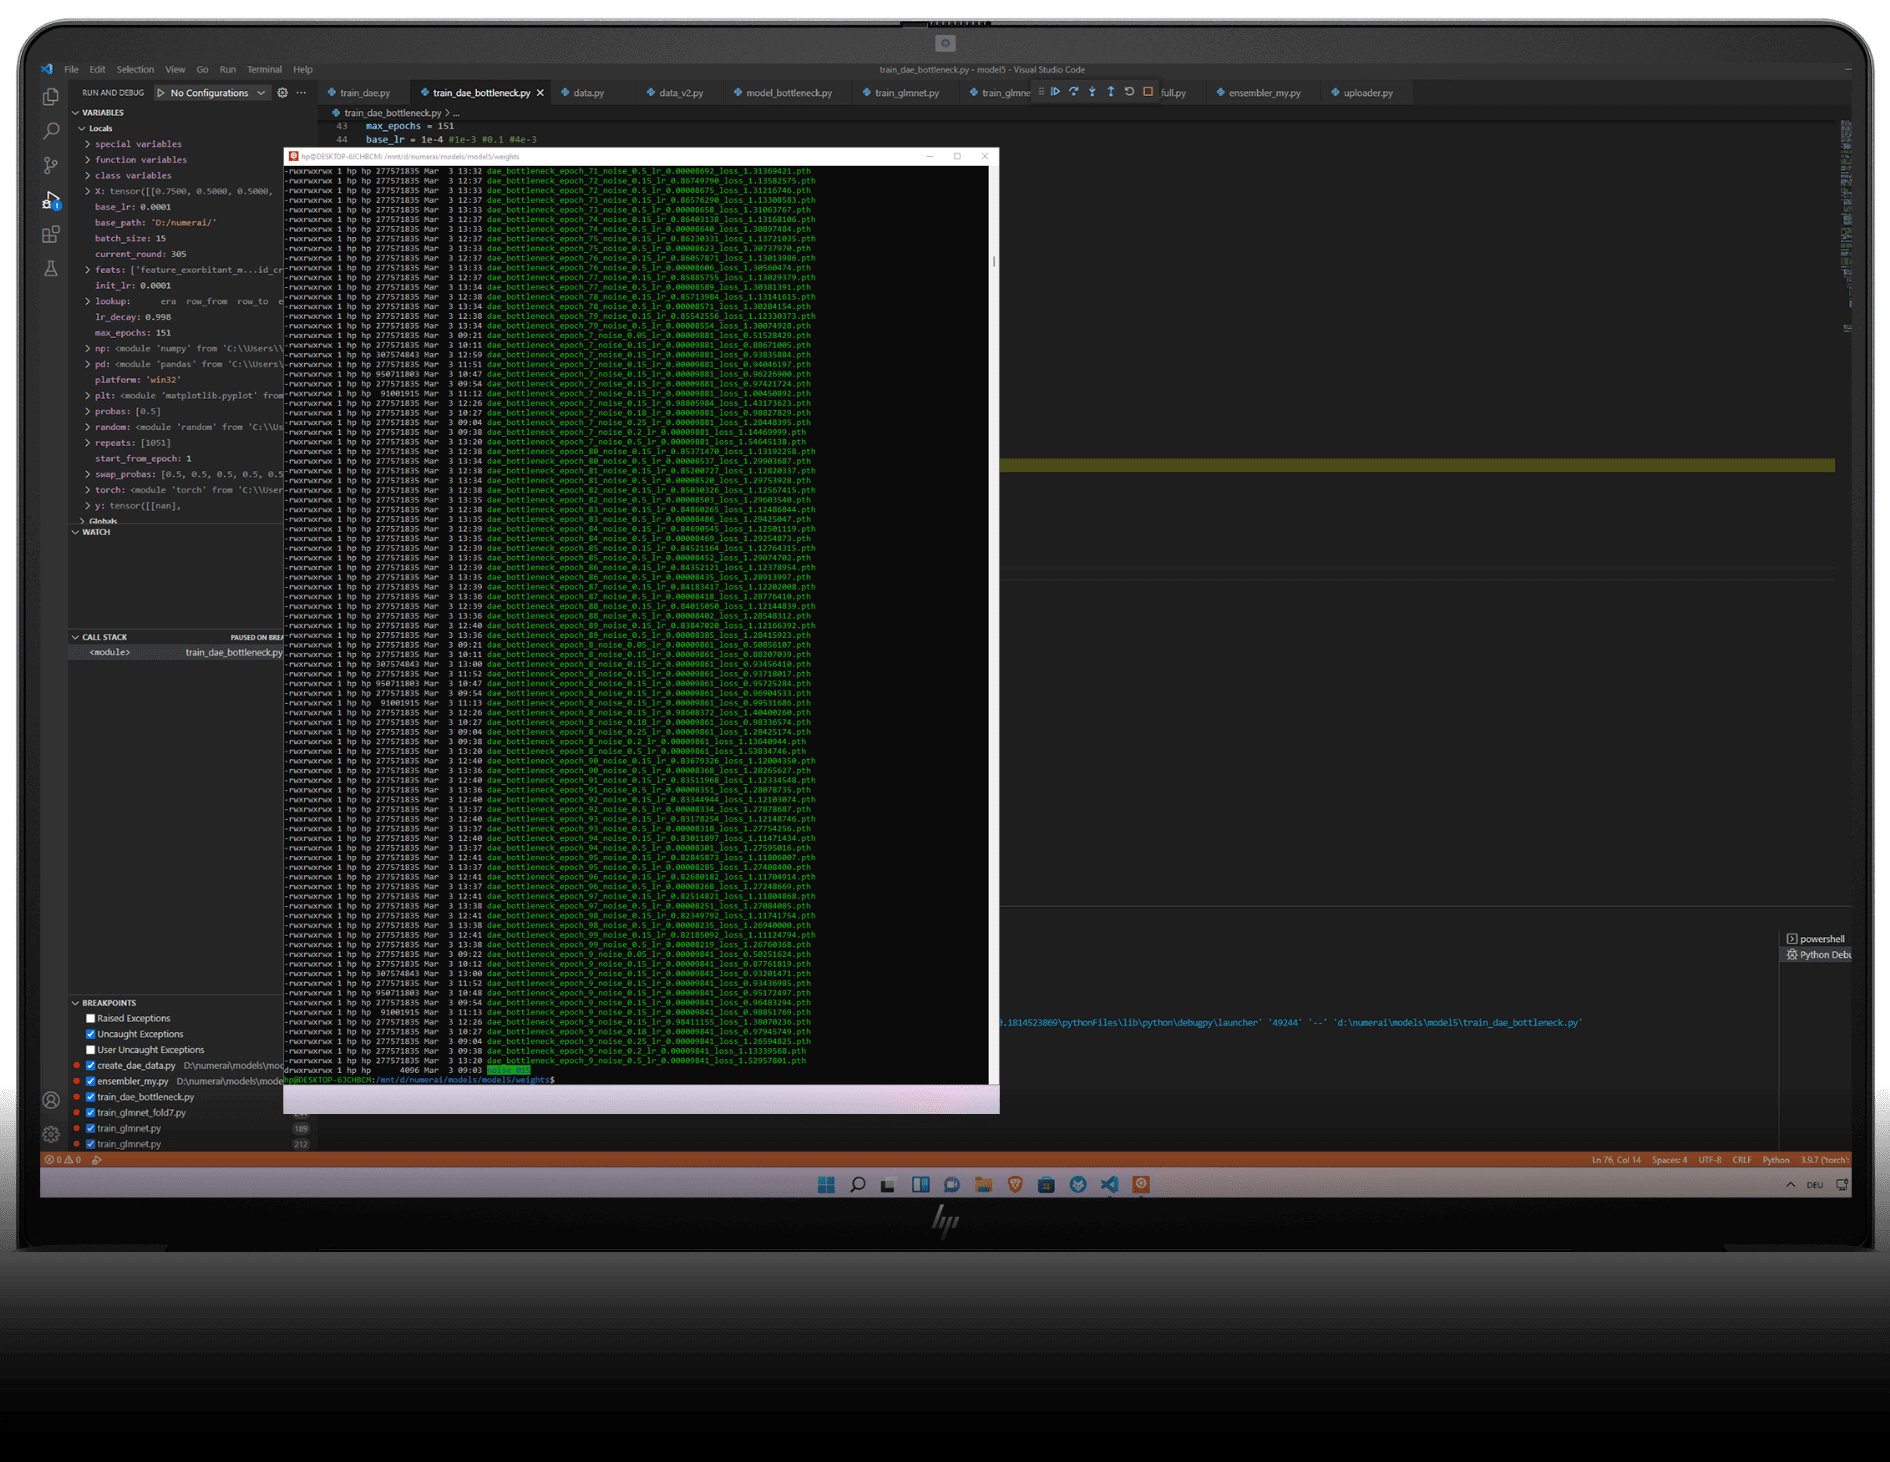The width and height of the screenshot is (1890, 1462).
Task: Restart debugging from debug toolbar
Action: click(1129, 92)
